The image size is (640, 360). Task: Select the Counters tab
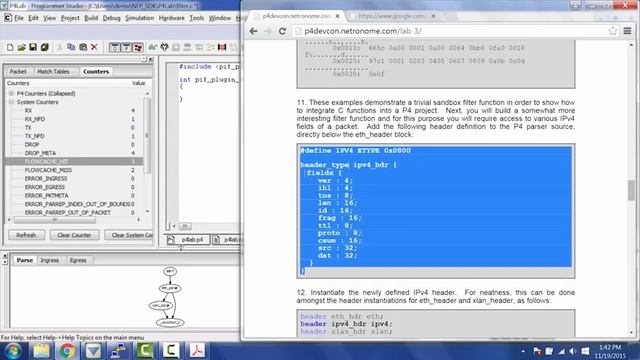coord(96,71)
